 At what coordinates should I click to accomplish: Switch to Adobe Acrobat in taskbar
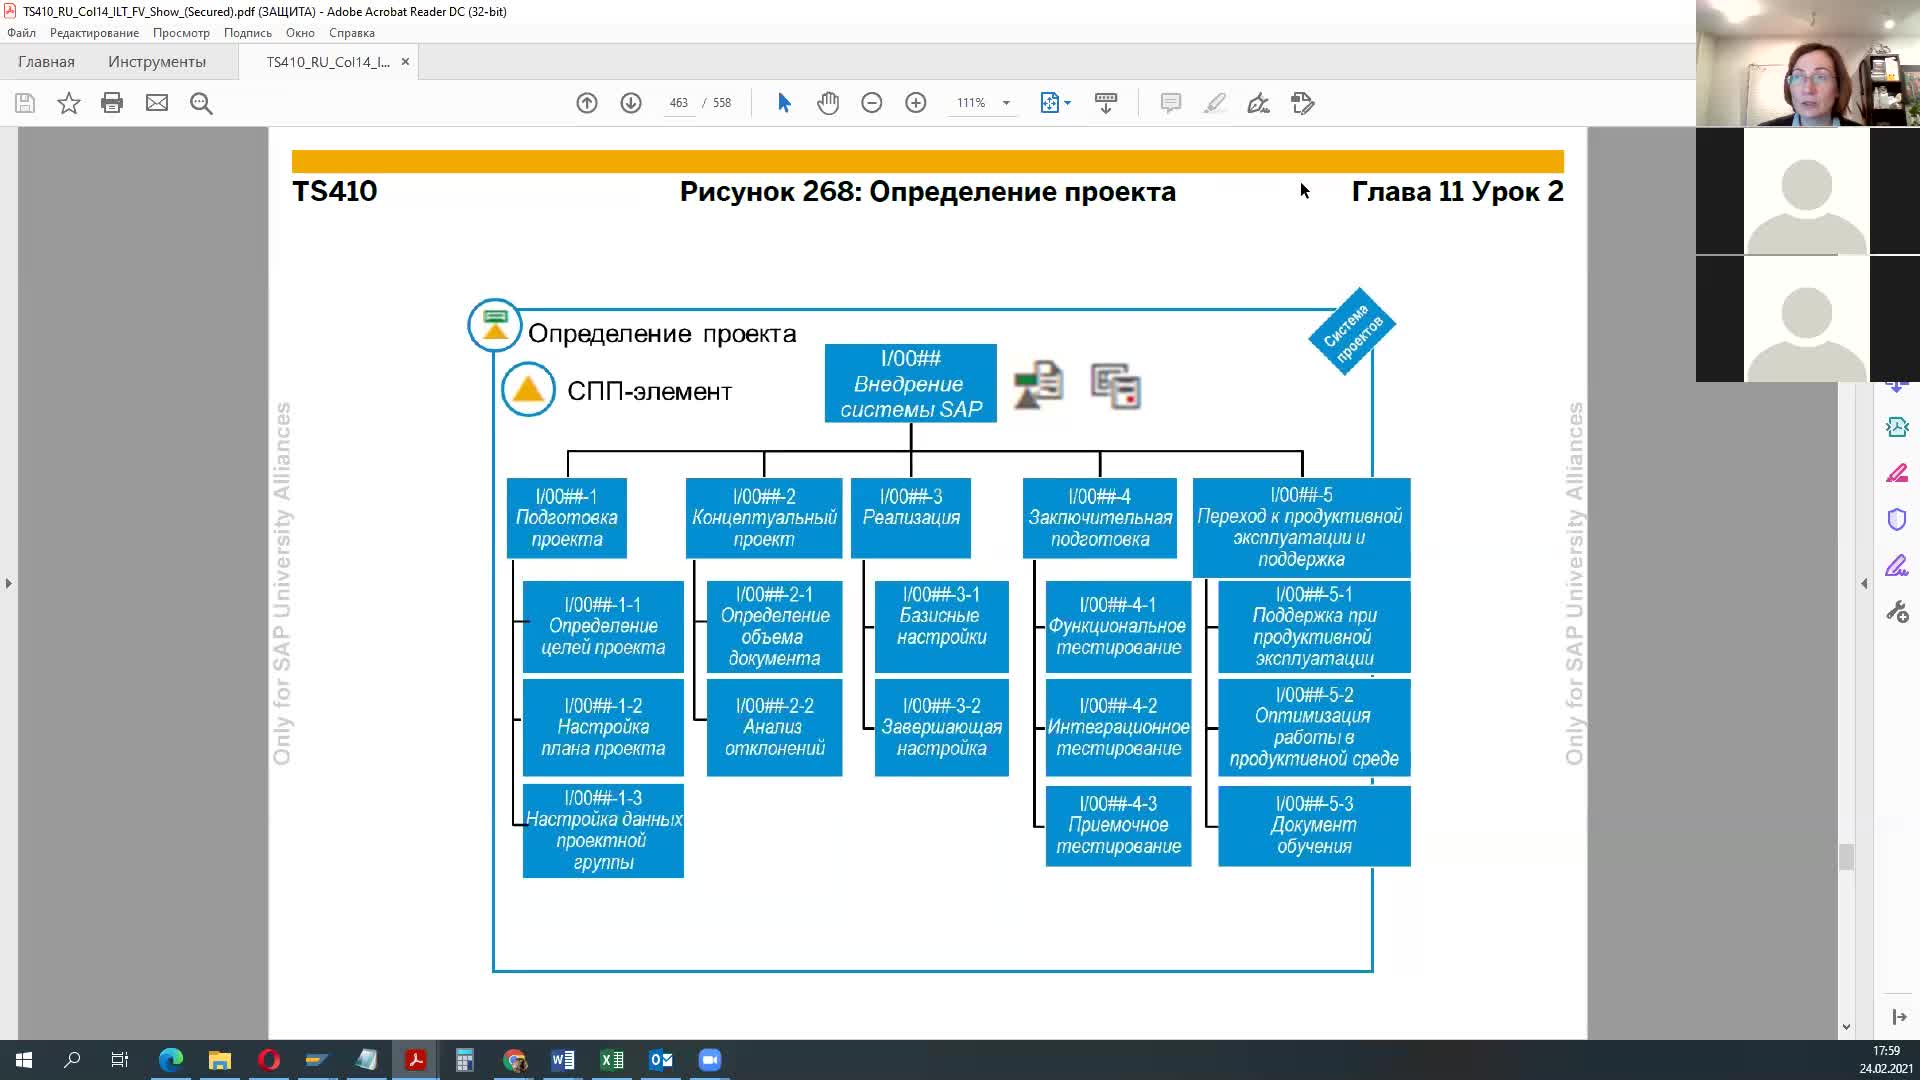point(416,1060)
